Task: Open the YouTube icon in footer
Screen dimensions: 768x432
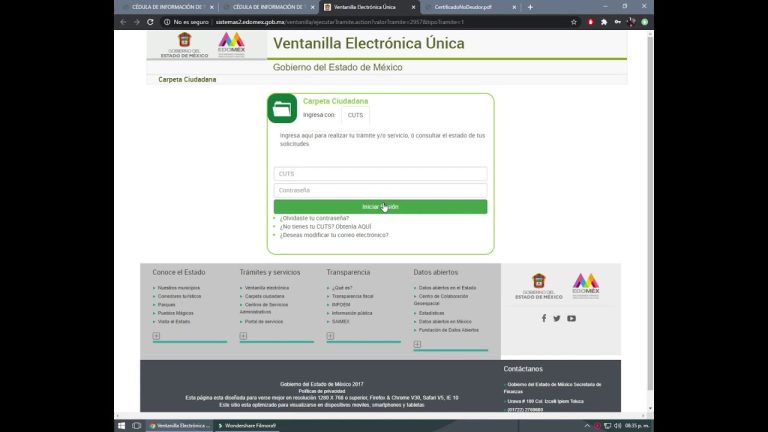Action: point(572,318)
